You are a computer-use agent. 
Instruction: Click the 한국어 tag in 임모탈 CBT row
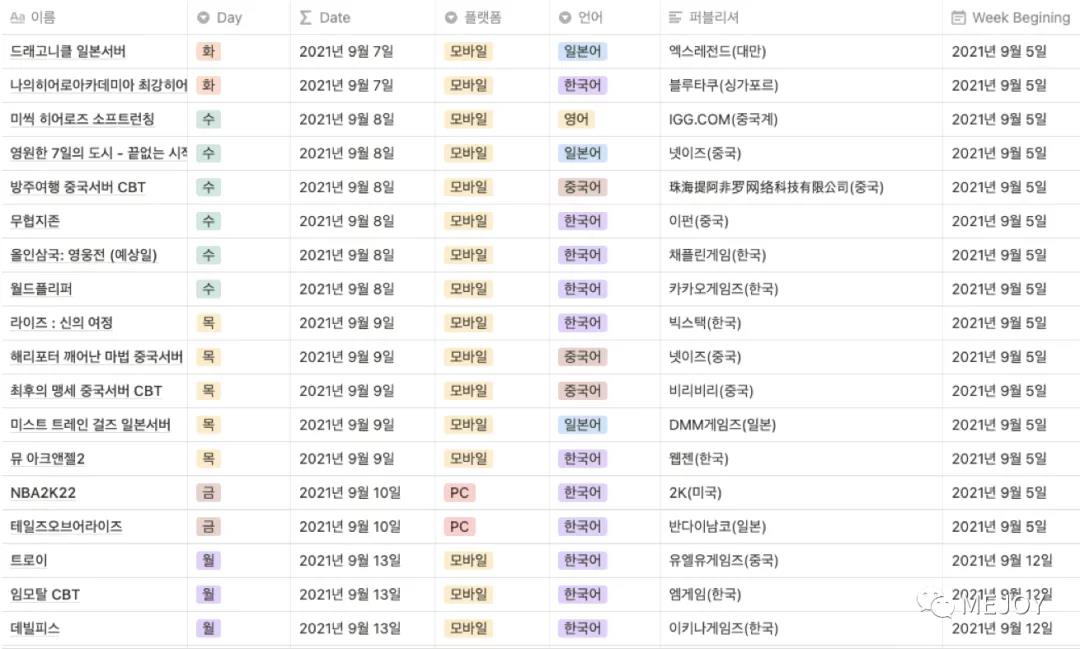[x=582, y=595]
